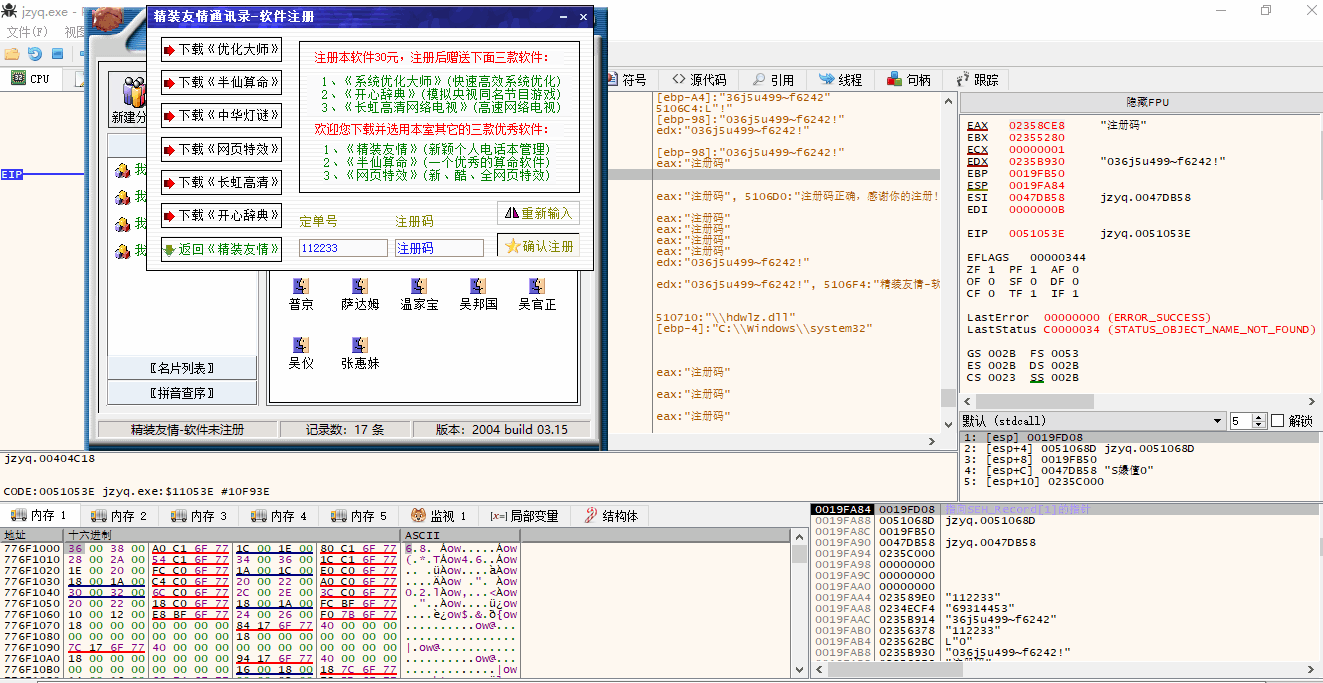Focus the 定单号 order number field
This screenshot has width=1323, height=683.
click(x=343, y=248)
